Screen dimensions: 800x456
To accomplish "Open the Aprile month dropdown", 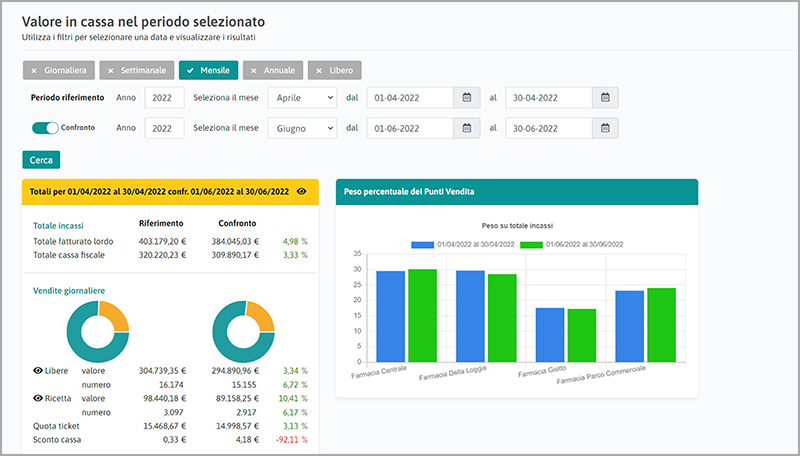I will coord(301,98).
